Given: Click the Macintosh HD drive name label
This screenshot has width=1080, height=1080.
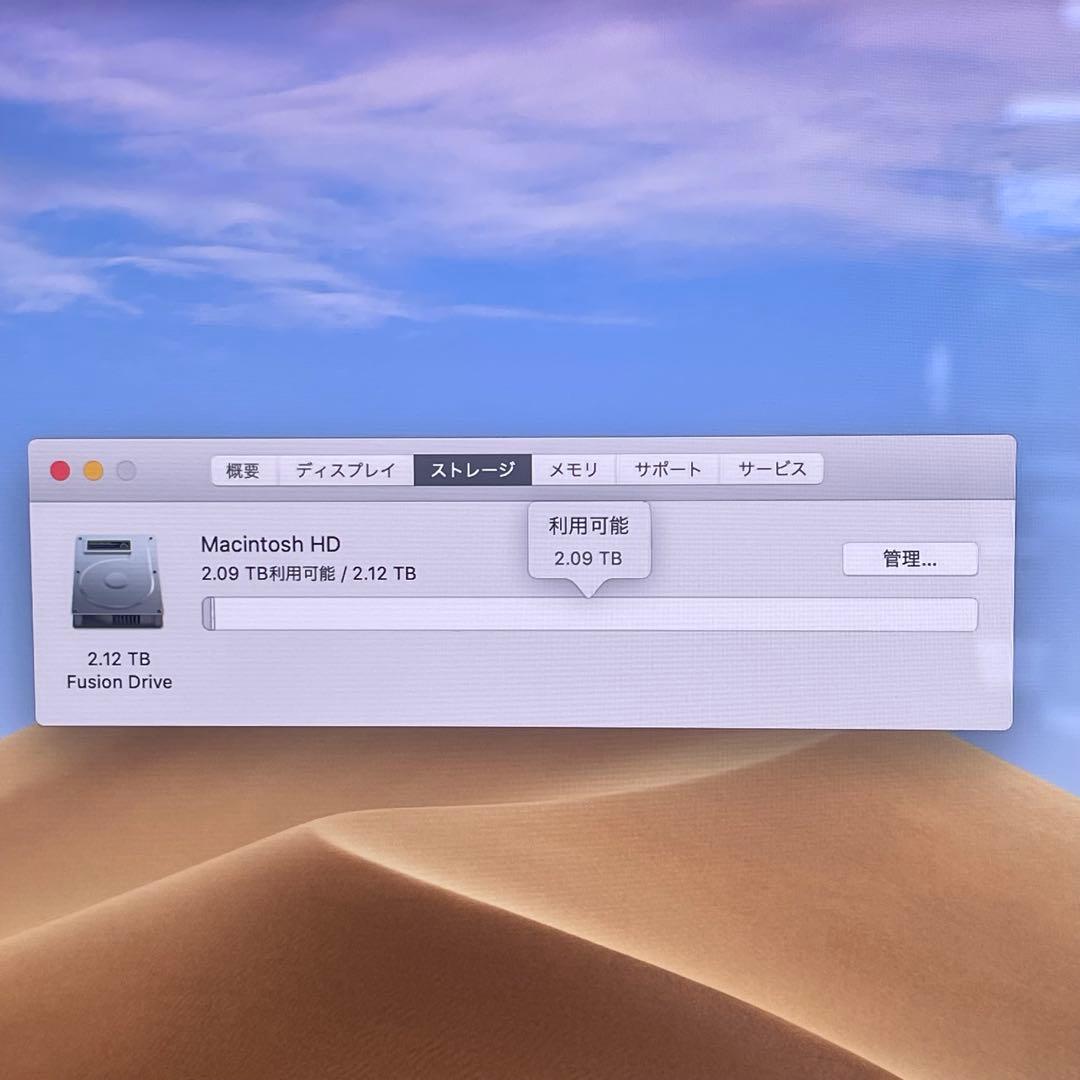Looking at the screenshot, I should click(271, 544).
